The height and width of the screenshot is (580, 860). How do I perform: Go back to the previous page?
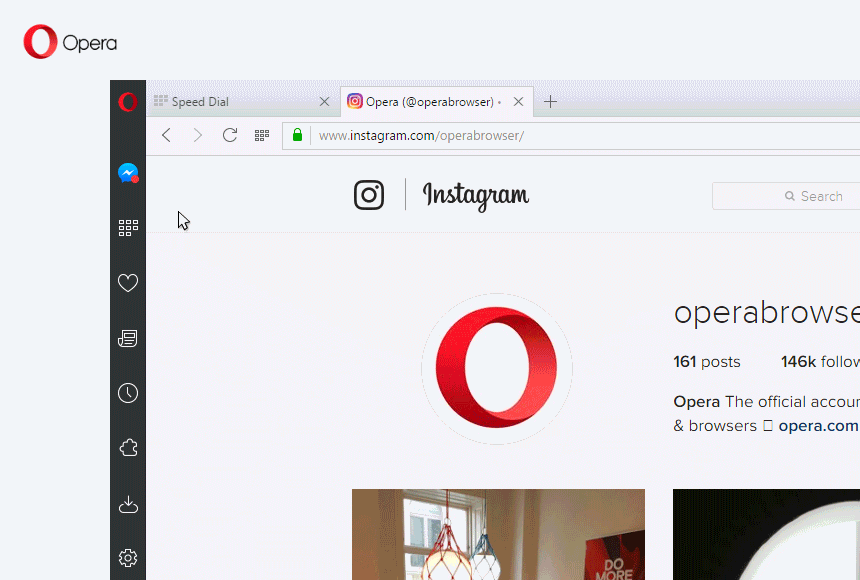(166, 135)
